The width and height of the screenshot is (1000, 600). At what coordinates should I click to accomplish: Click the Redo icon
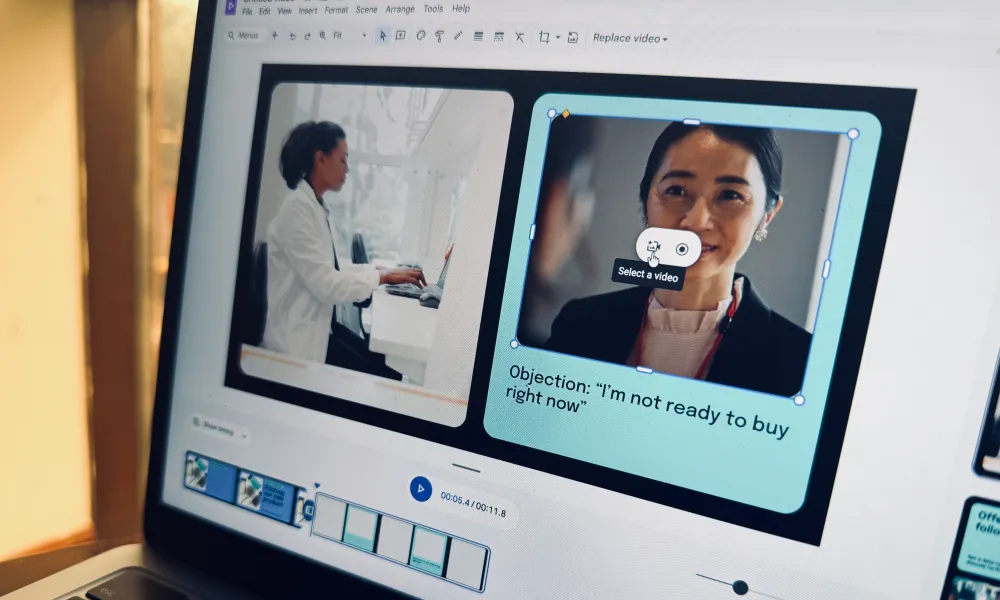[307, 36]
